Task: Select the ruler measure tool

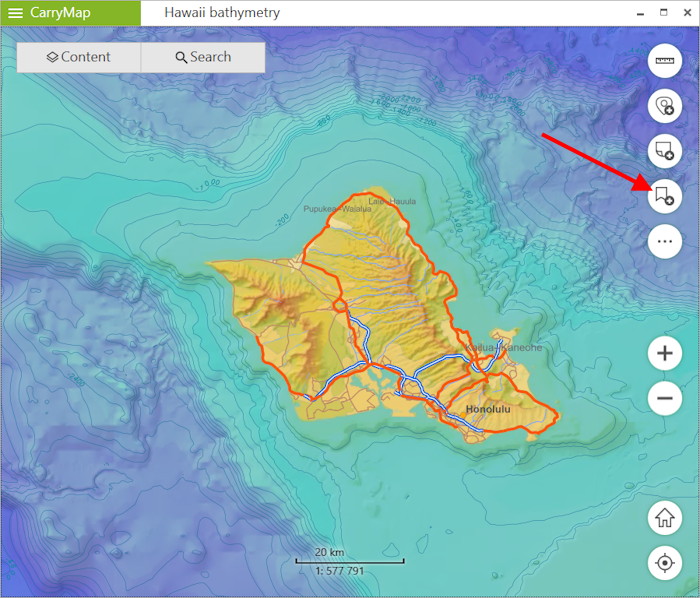Action: [x=664, y=62]
